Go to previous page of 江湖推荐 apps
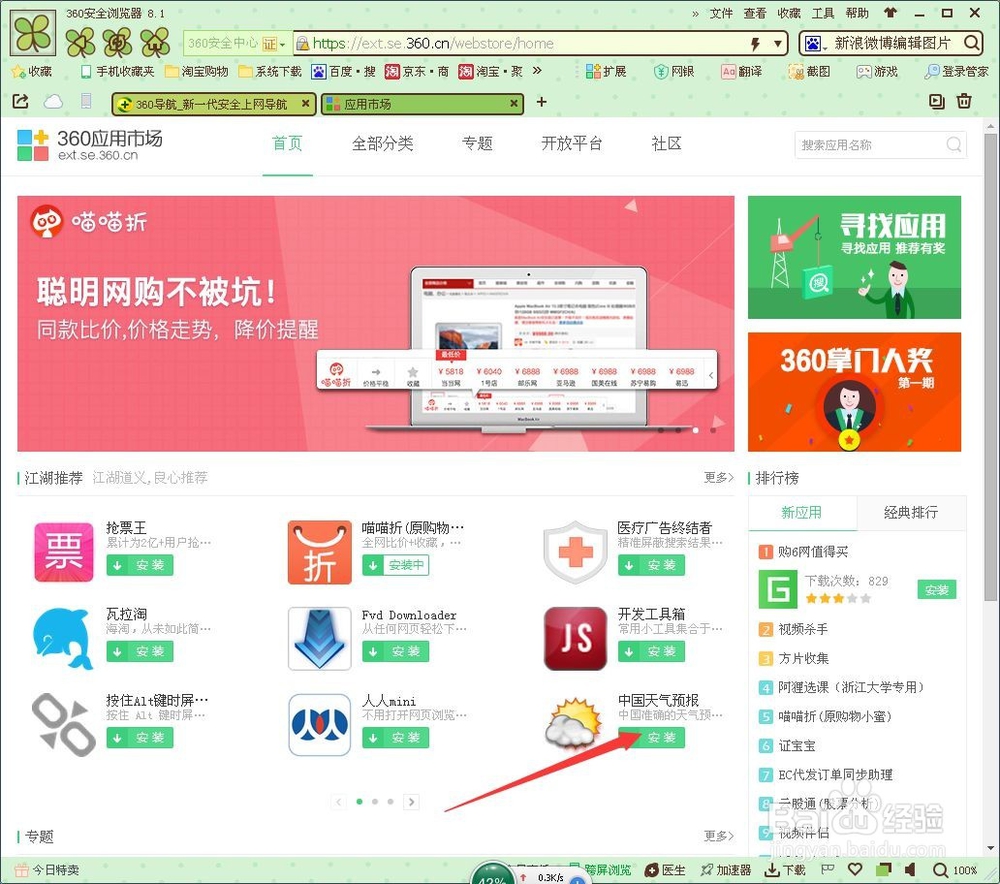 [x=339, y=802]
